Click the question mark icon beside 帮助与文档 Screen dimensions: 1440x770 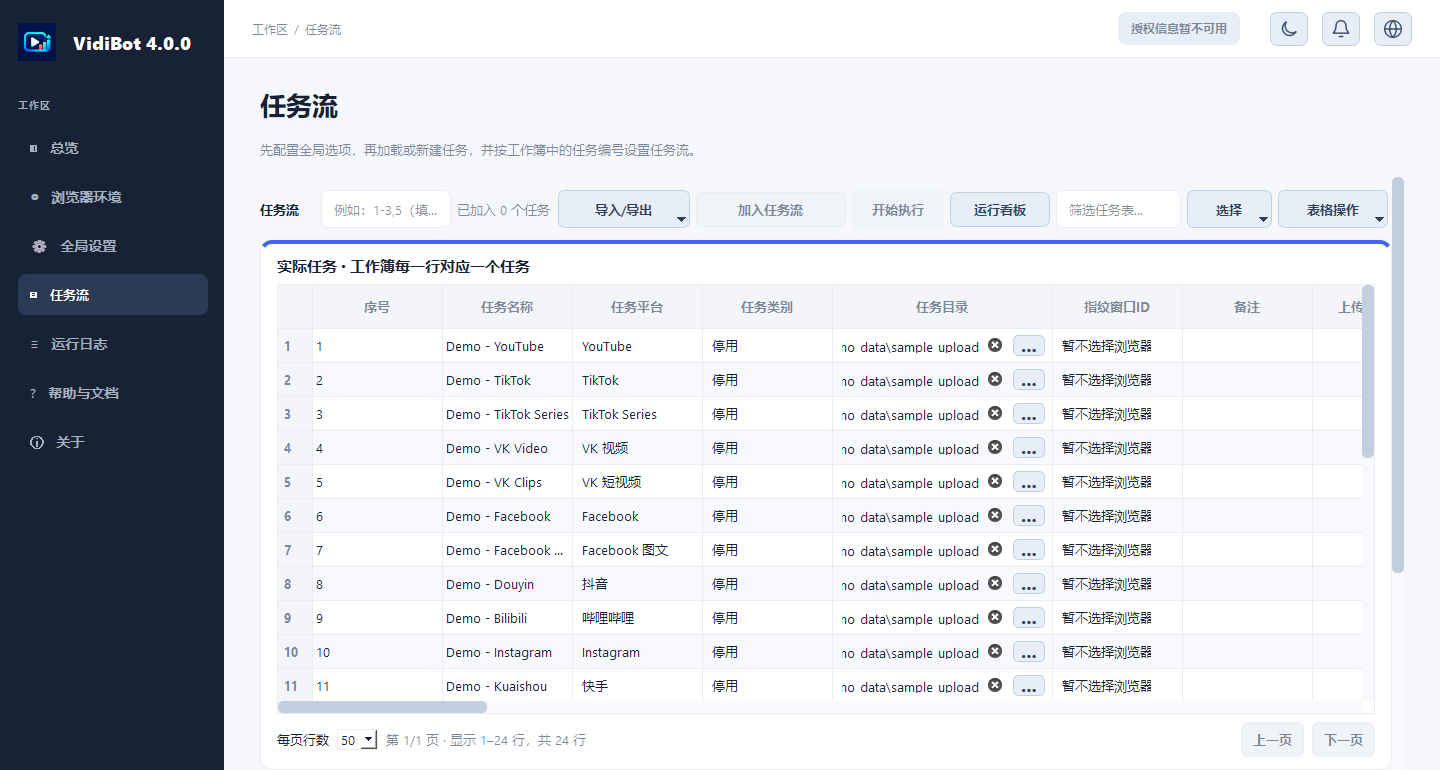click(33, 394)
